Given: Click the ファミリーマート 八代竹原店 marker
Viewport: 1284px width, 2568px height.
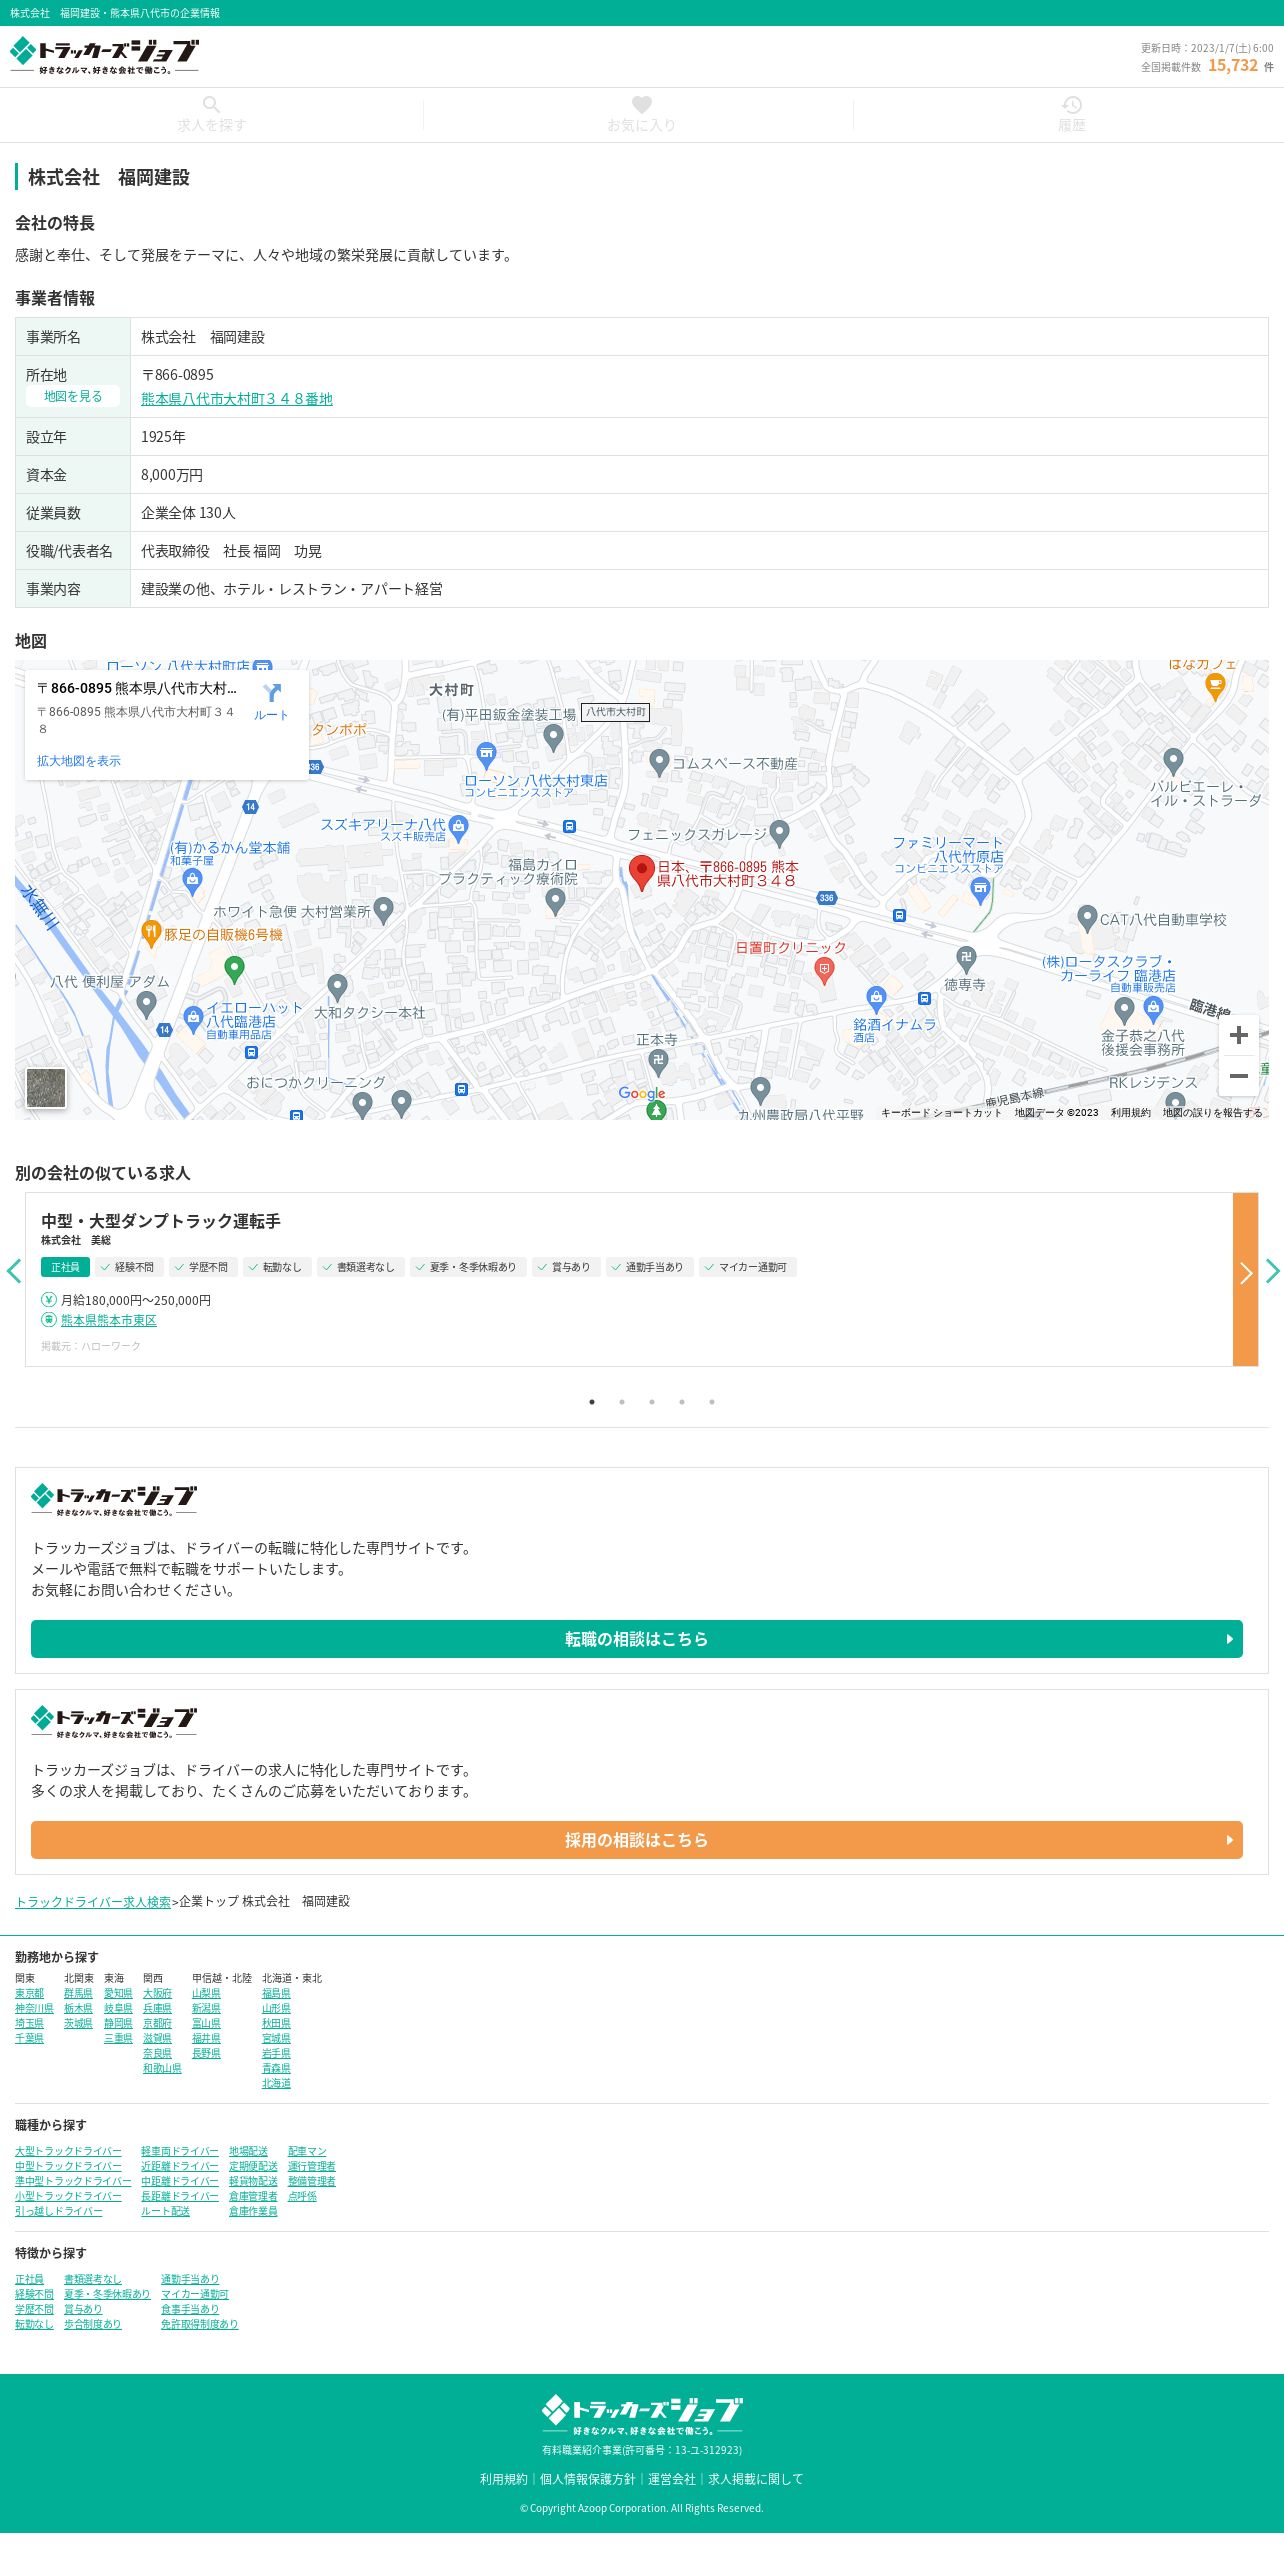Looking at the screenshot, I should pos(980,890).
